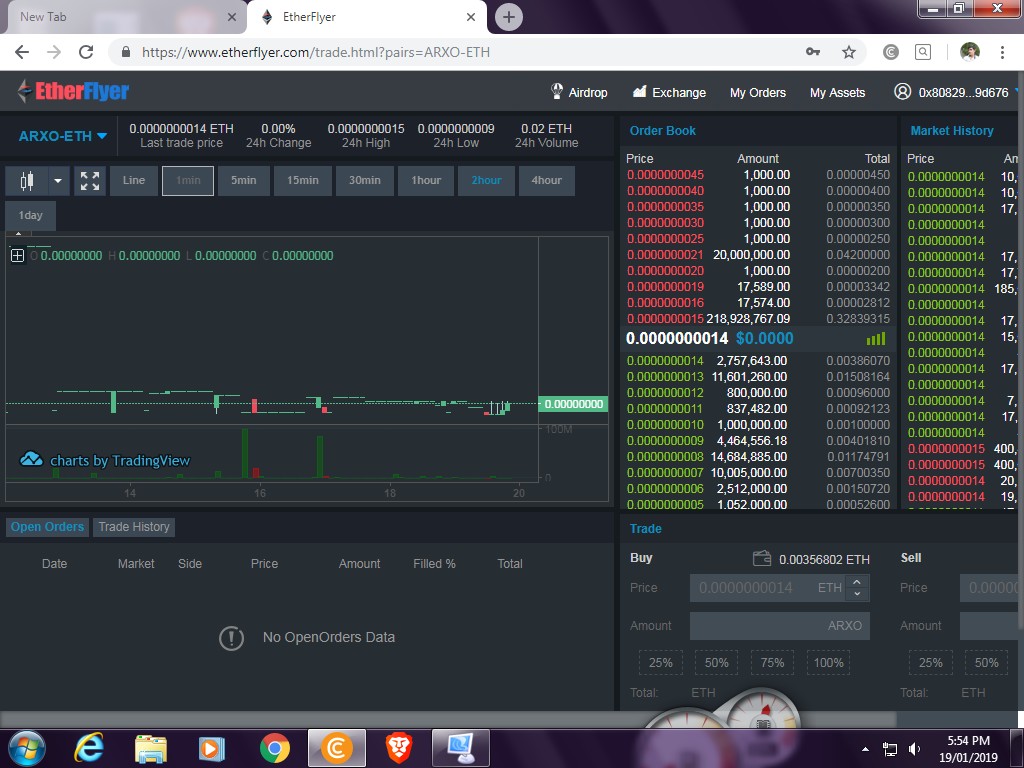Click the volume speaker icon in system tray
Screen dimensions: 1024x768
(x=914, y=749)
